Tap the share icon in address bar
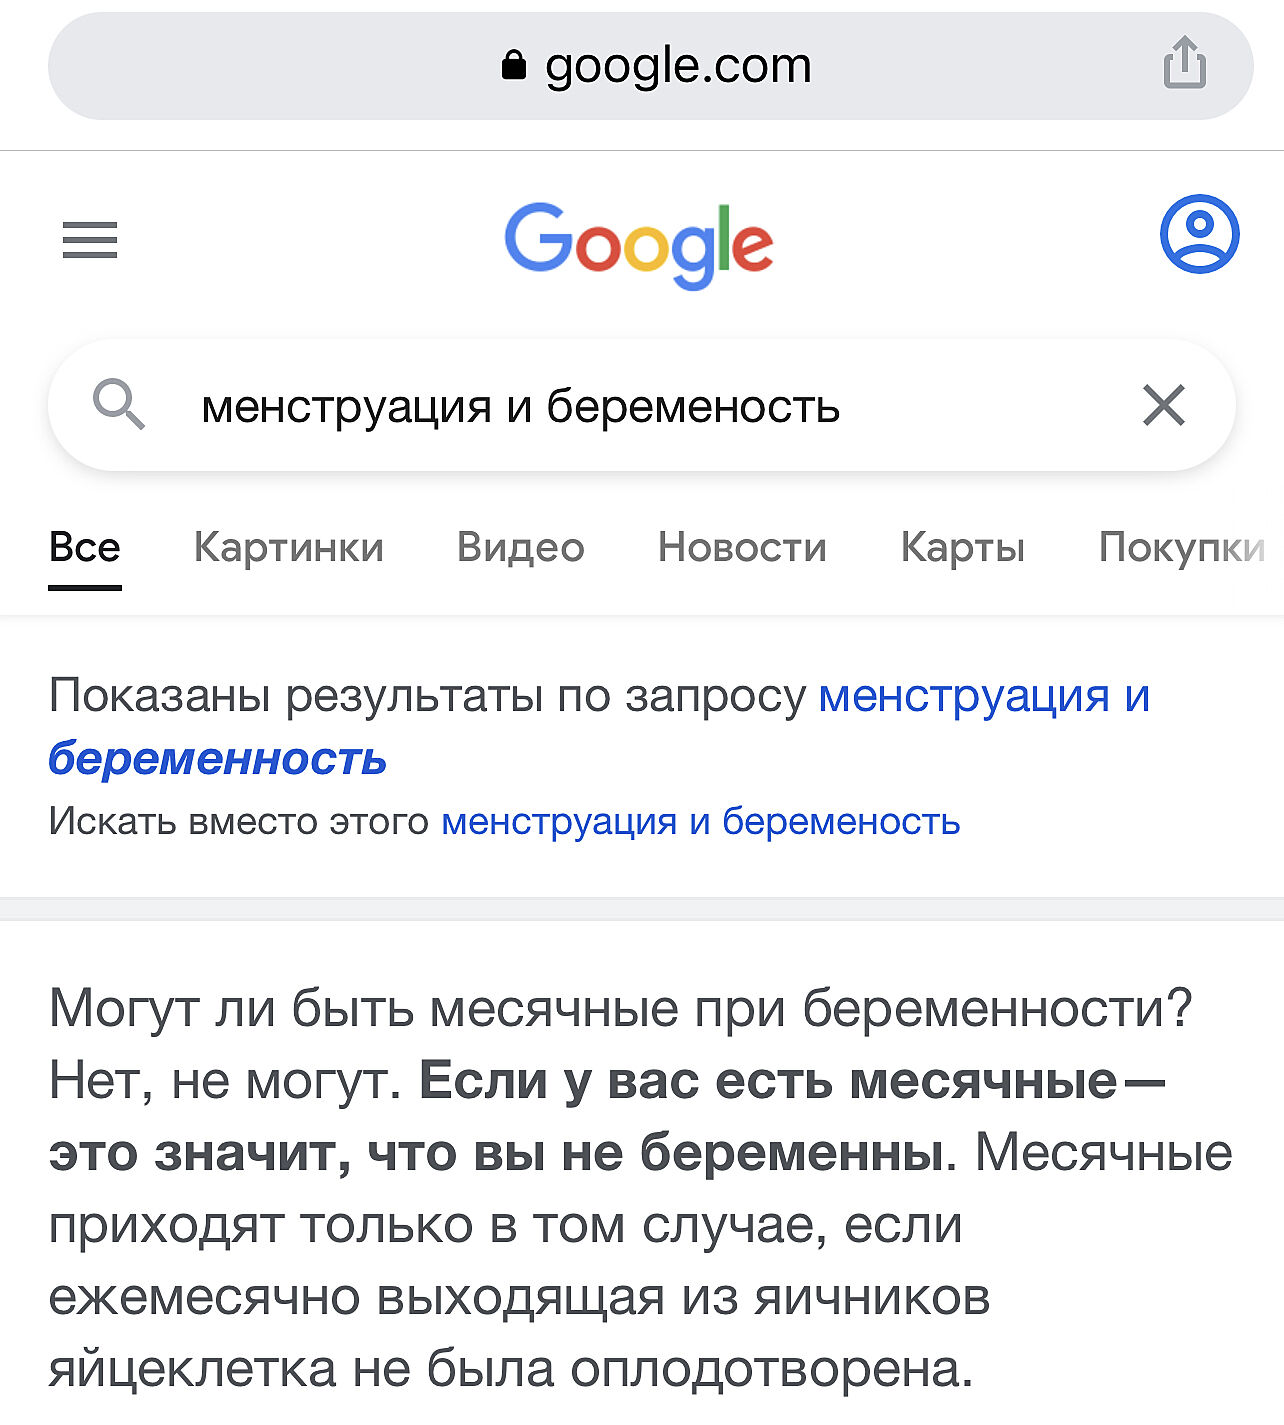1284x1425 pixels. click(1184, 64)
